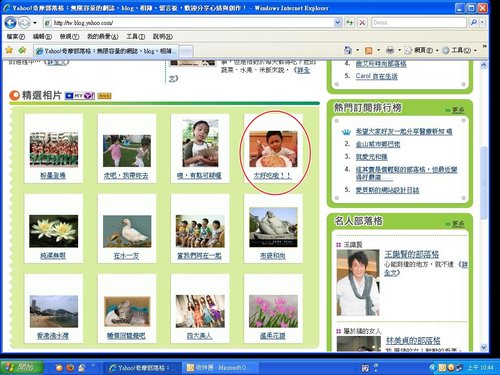
Task: Open a new blank tab
Action: (x=186, y=51)
